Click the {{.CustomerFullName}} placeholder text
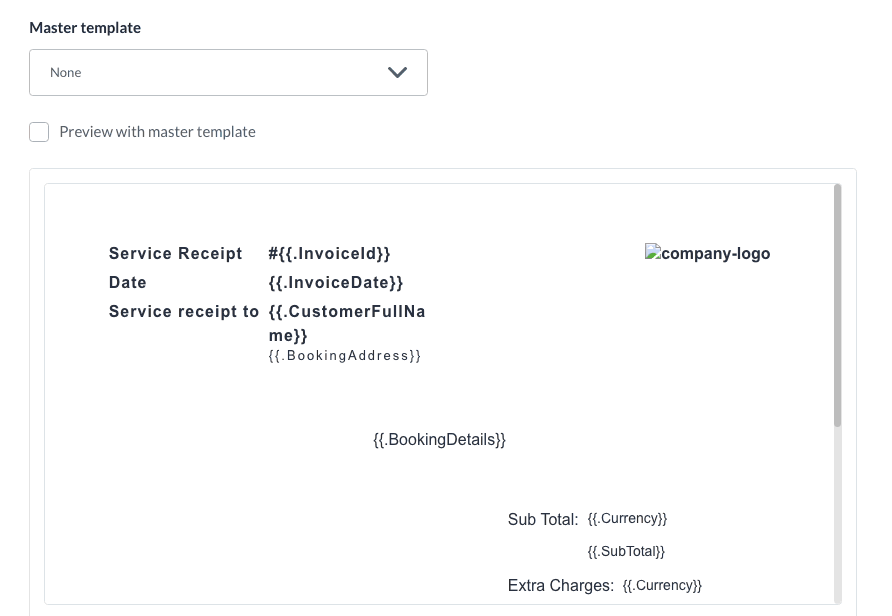 coord(347,323)
